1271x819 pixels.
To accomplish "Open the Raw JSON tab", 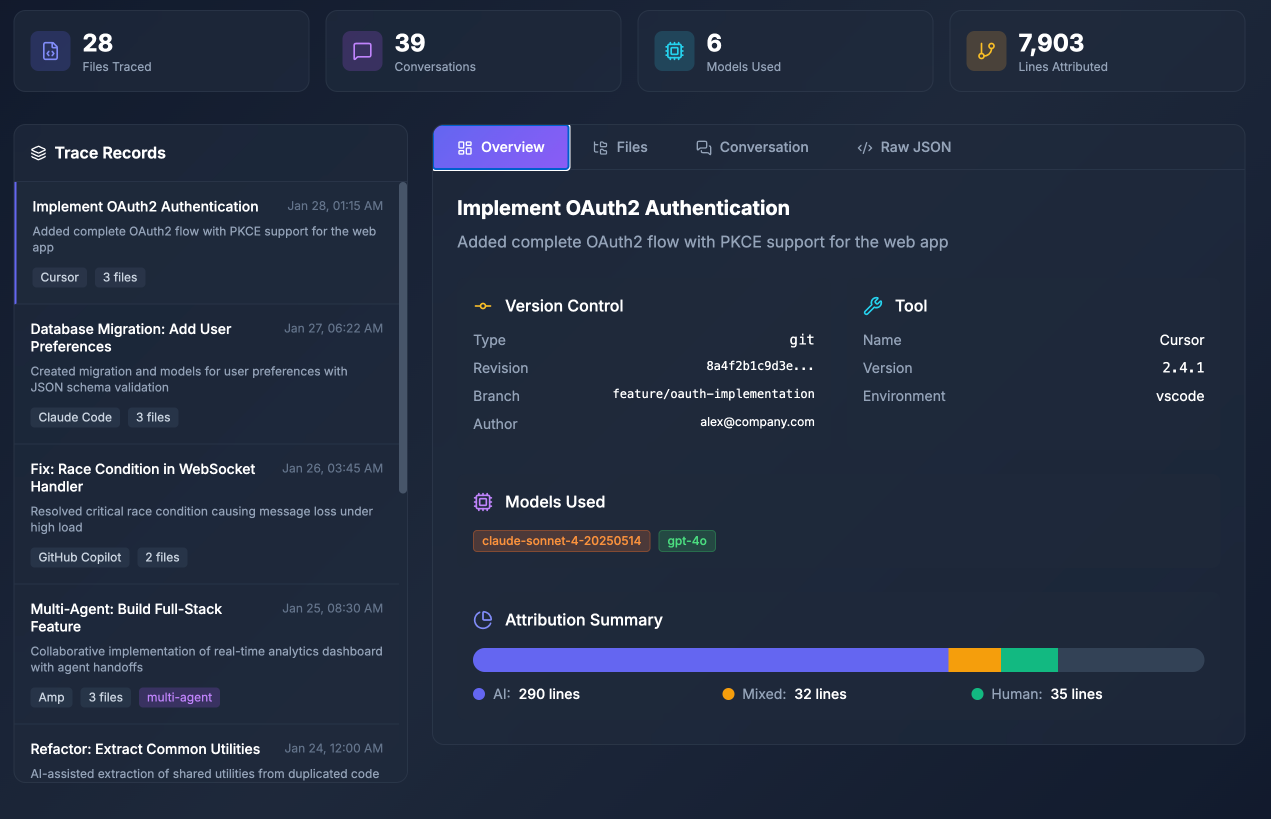I will point(904,148).
